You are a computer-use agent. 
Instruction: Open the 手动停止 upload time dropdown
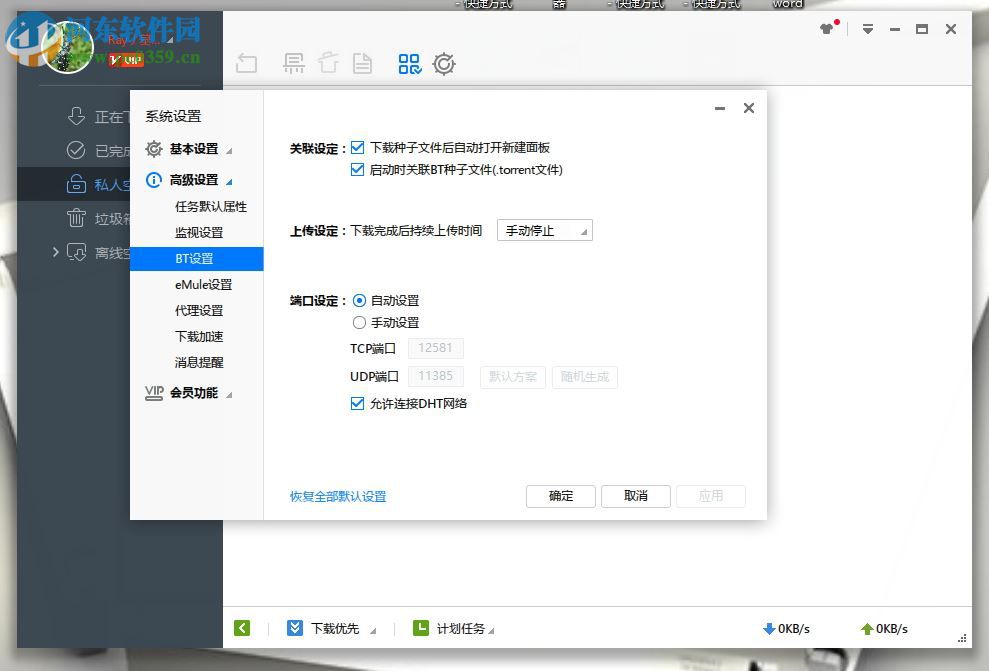click(544, 230)
